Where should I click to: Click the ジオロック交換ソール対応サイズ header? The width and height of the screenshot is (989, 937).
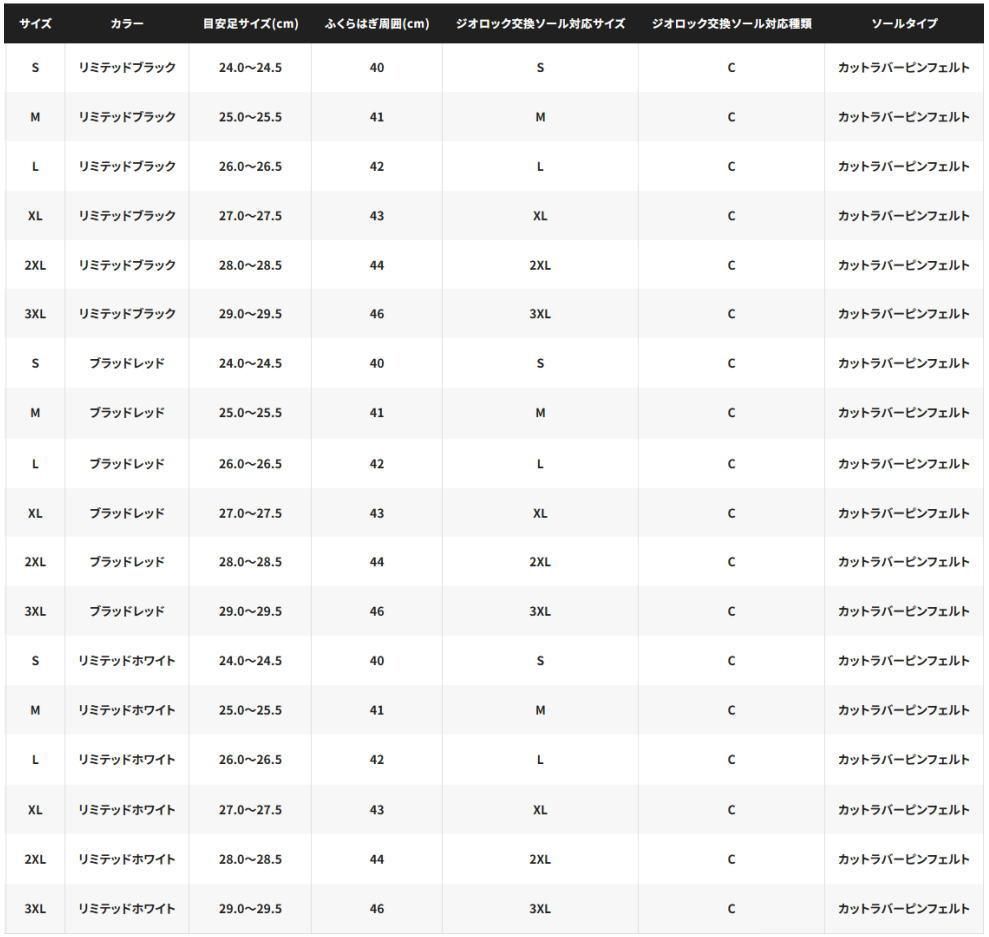click(x=540, y=23)
